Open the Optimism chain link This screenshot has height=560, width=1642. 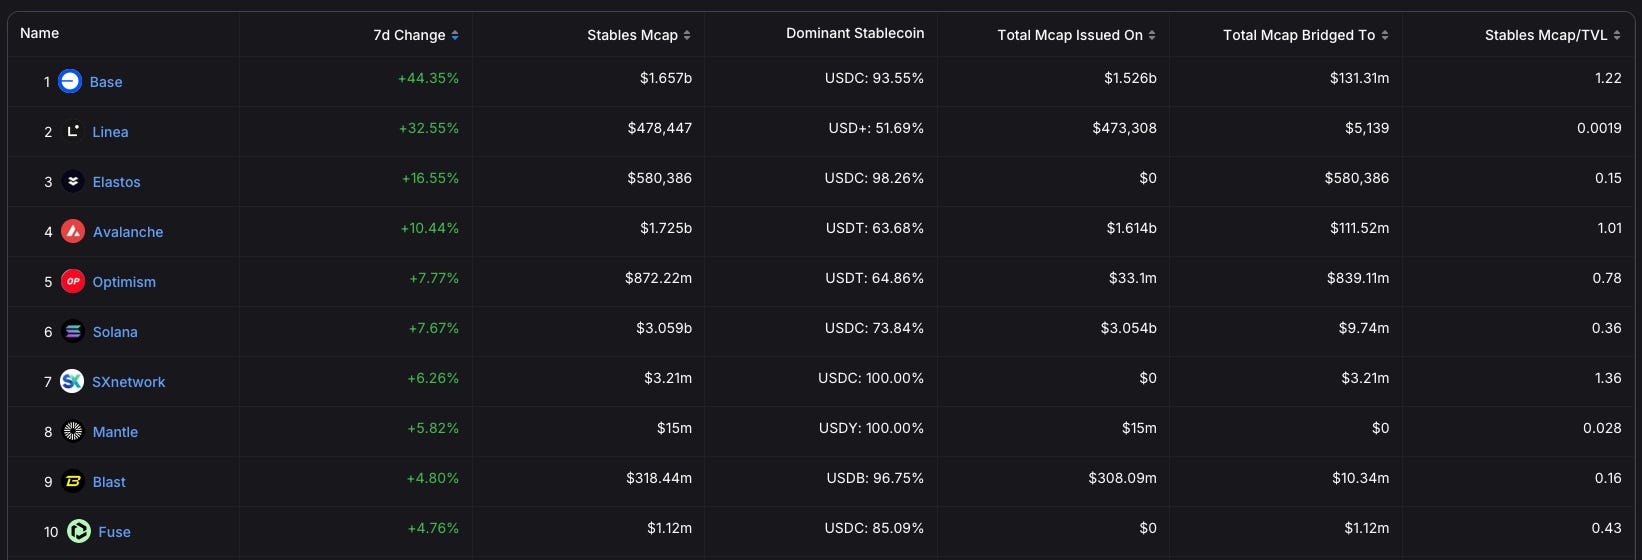[124, 282]
